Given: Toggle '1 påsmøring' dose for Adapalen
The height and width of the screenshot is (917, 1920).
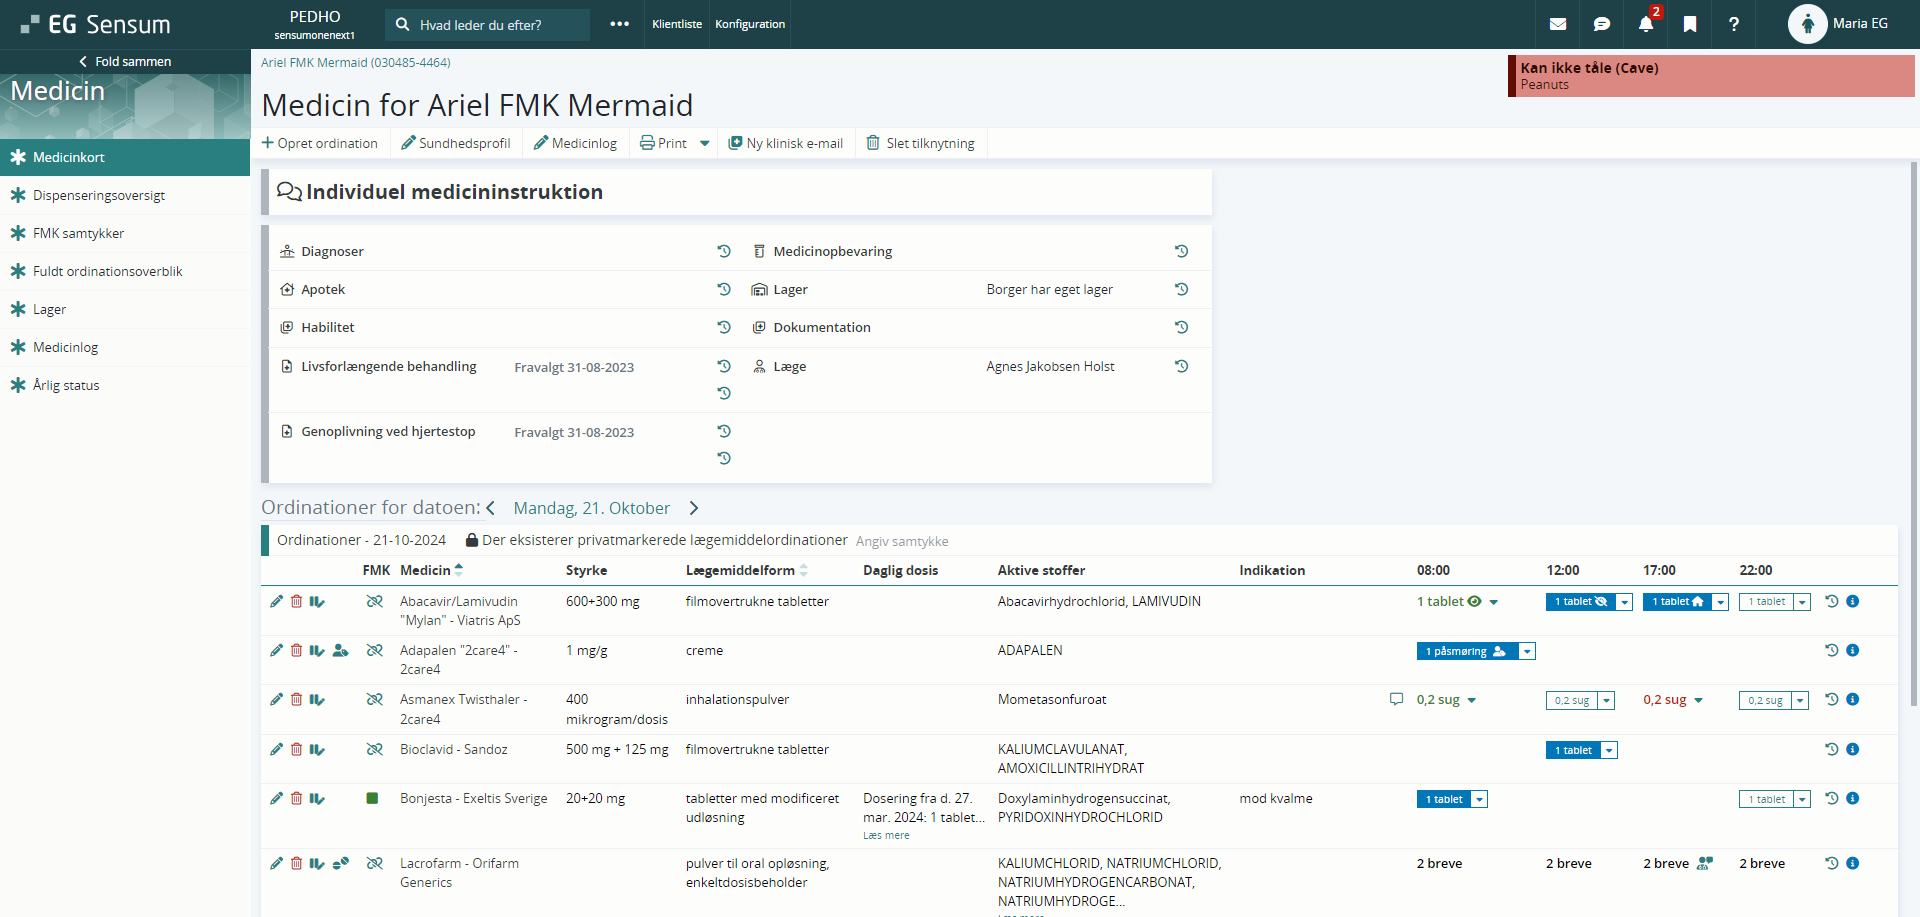Looking at the screenshot, I should (1466, 651).
